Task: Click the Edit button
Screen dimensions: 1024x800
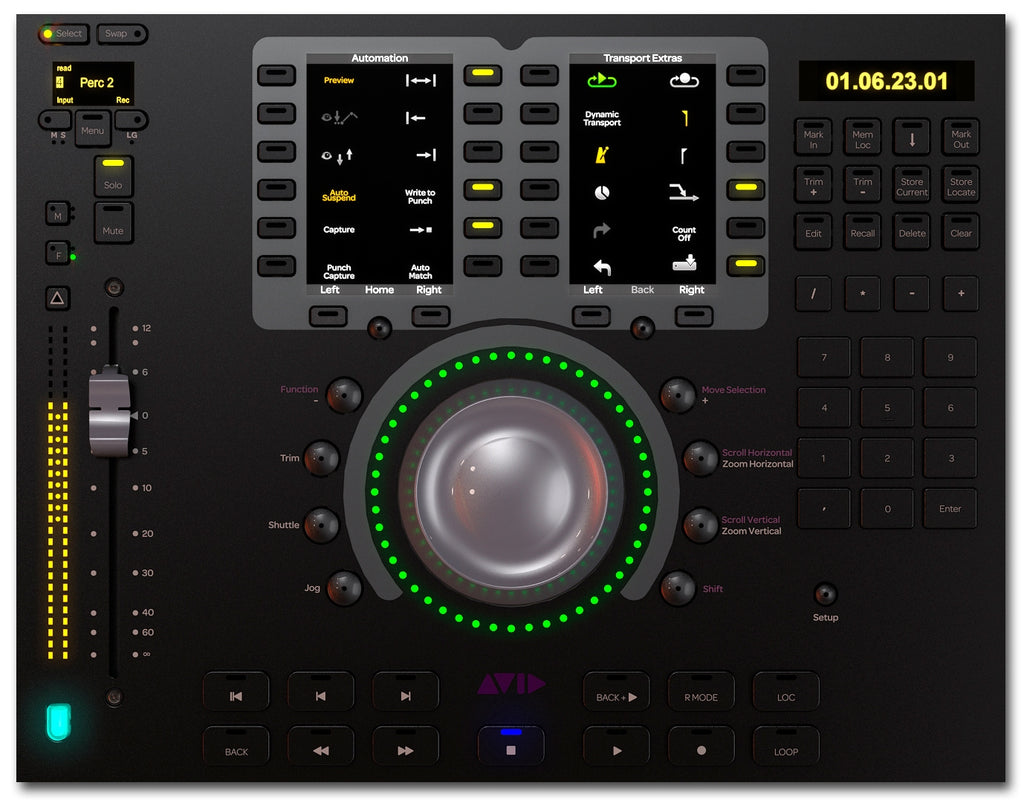Action: 813,231
